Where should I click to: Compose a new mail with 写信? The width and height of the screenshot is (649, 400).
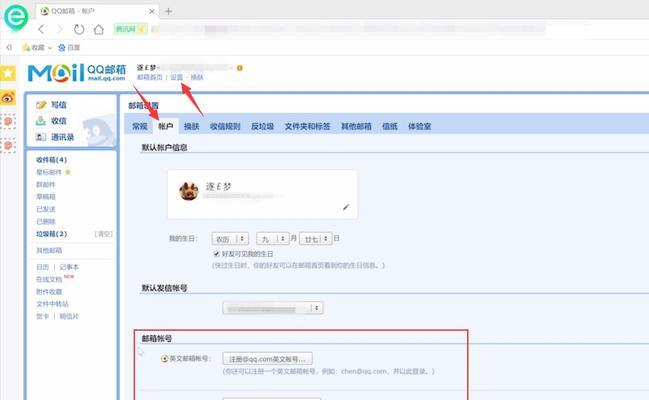[58, 105]
